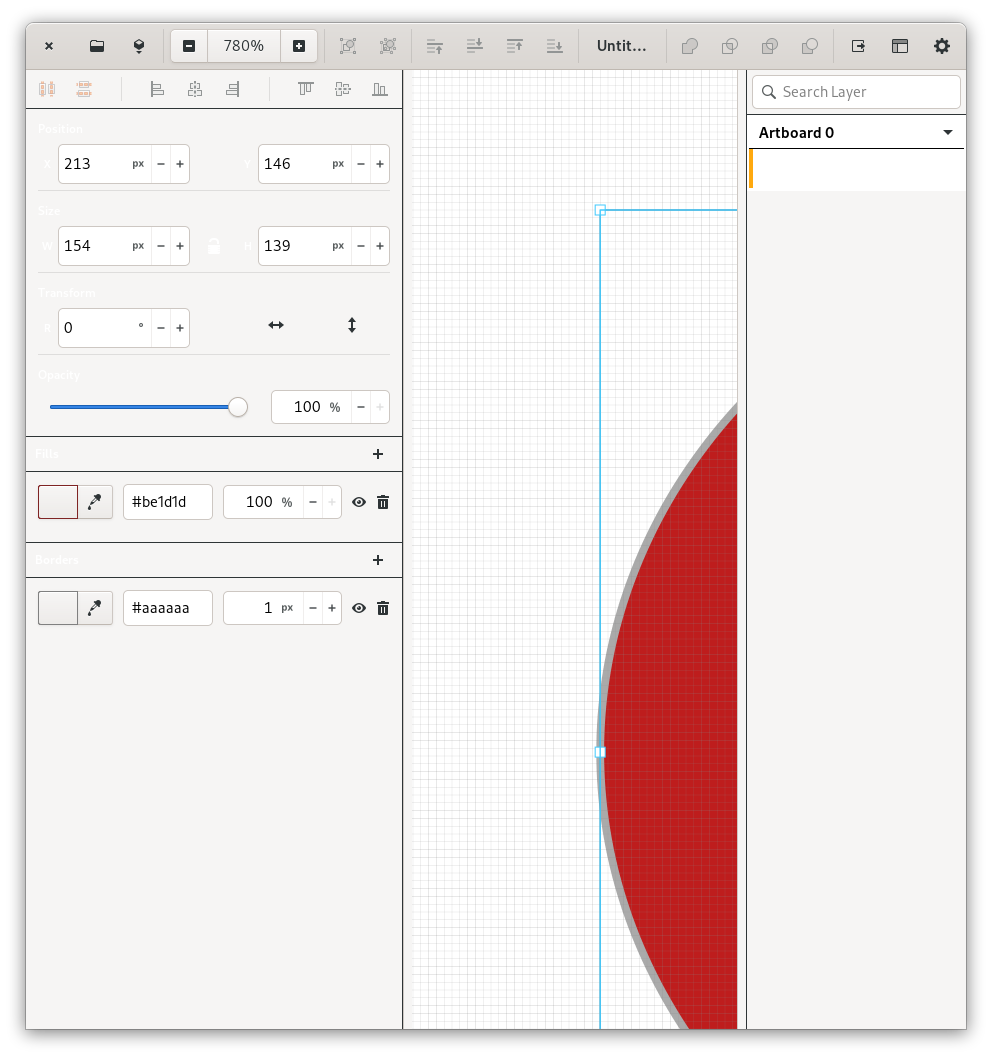The image size is (992, 1058).
Task: Delete the #be1d1d fill
Action: (x=383, y=502)
